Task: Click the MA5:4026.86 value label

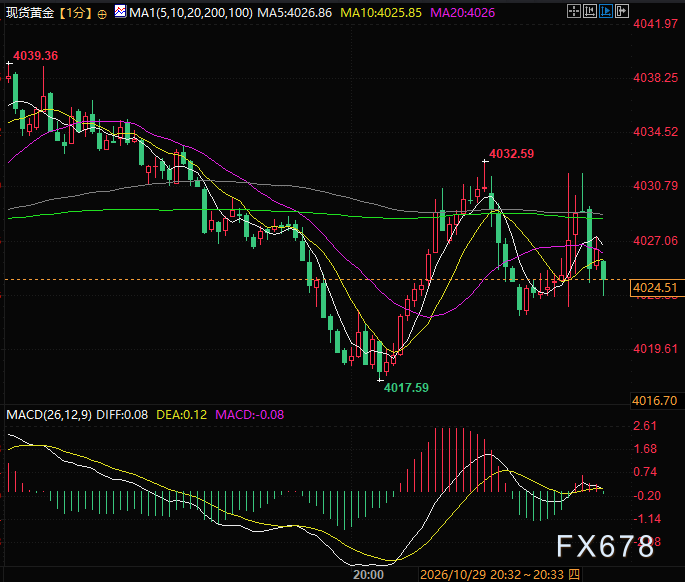Action: tap(294, 13)
